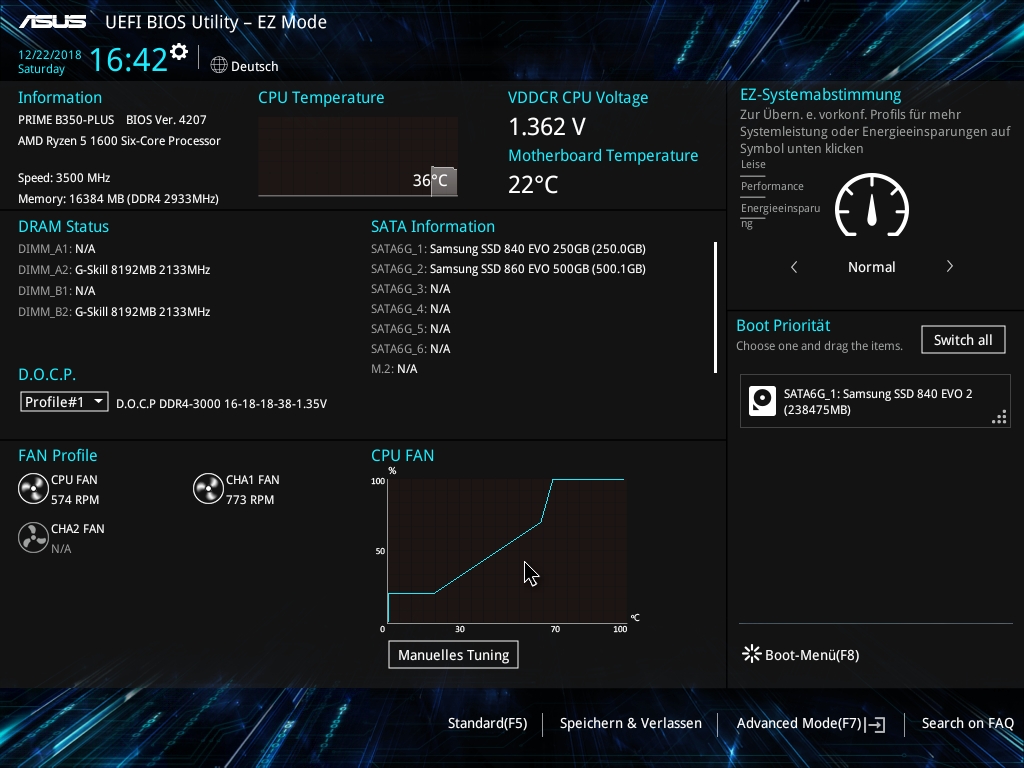Image resolution: width=1024 pixels, height=768 pixels.
Task: Click the 16:42 clock time
Action: pos(129,59)
